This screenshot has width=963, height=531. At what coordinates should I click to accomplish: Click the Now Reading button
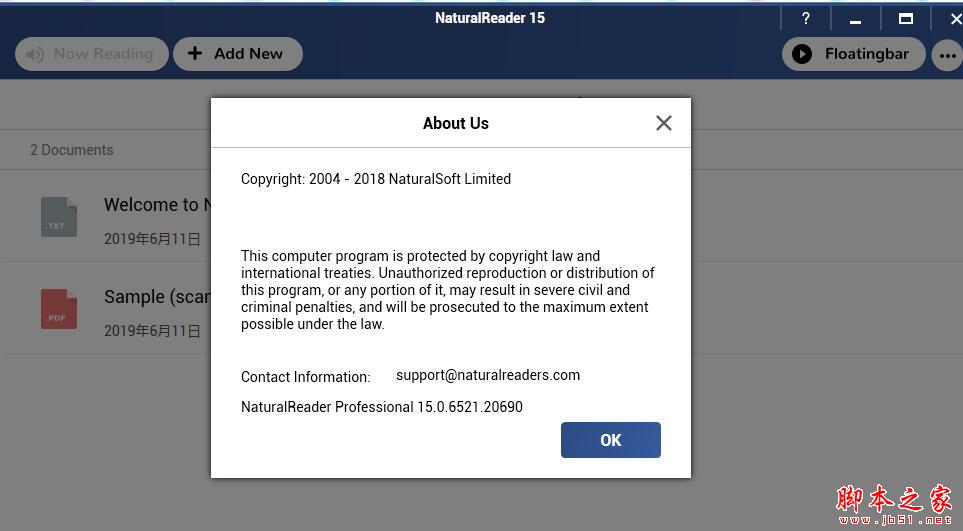pos(92,54)
